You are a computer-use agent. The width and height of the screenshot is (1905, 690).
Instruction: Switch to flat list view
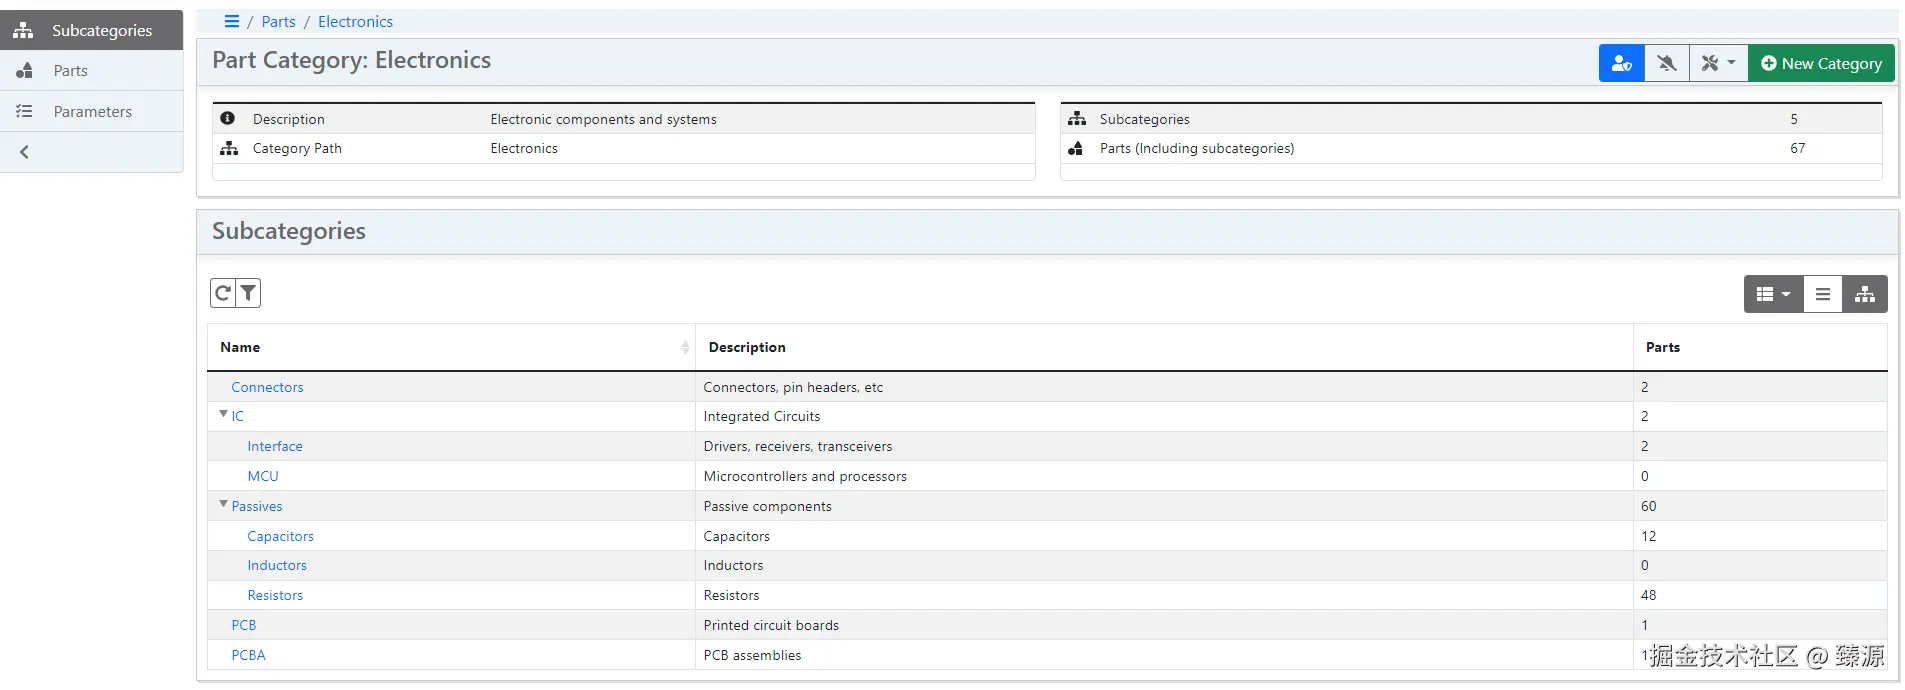[1823, 294]
